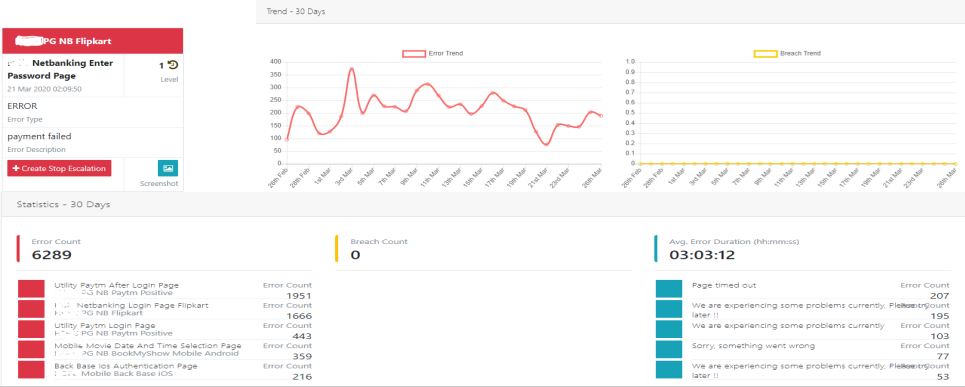Click first 26th Feb point on Breach Trend

click(x=641, y=164)
